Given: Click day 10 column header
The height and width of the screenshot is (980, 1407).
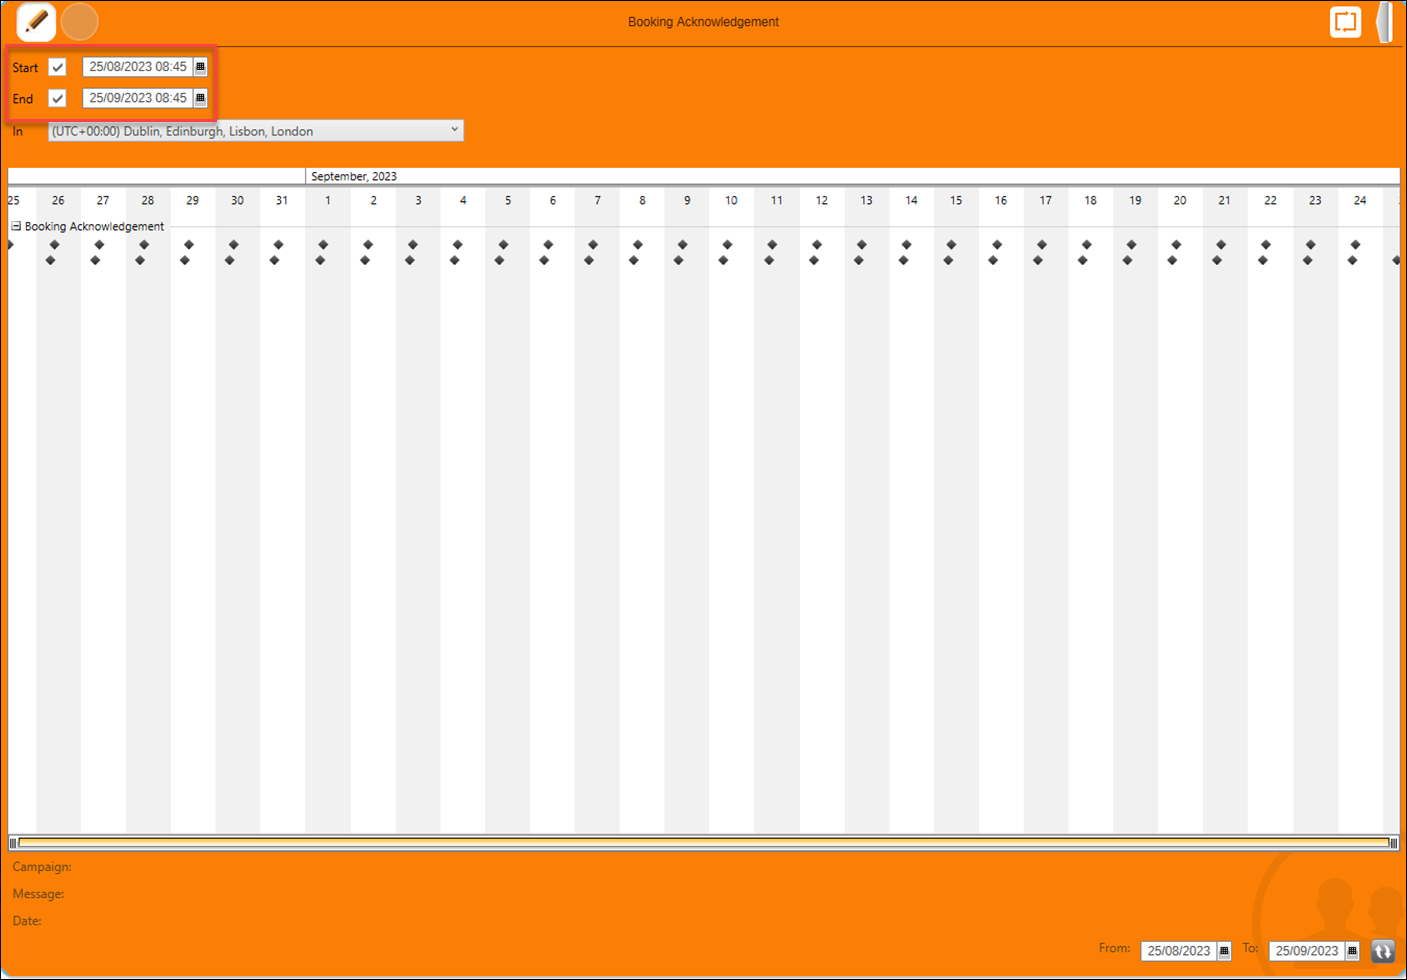Looking at the screenshot, I should coord(731,201).
